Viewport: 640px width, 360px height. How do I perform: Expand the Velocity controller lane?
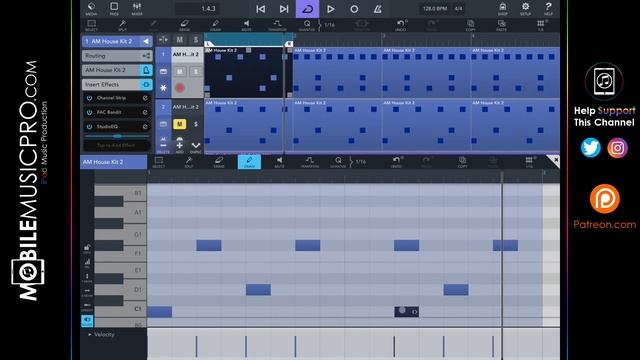[90, 335]
